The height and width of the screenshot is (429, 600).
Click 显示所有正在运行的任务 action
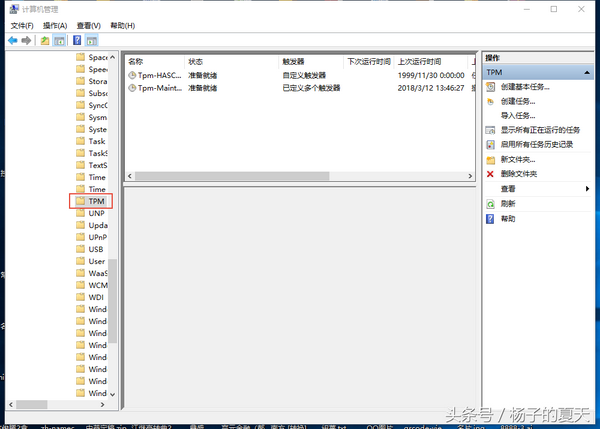[x=539, y=130]
